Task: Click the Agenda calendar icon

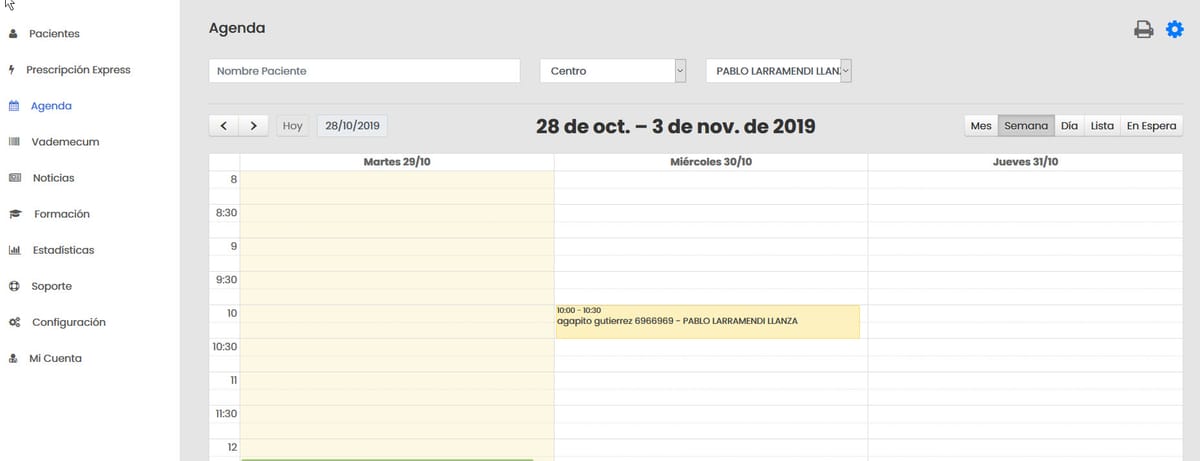Action: point(14,106)
